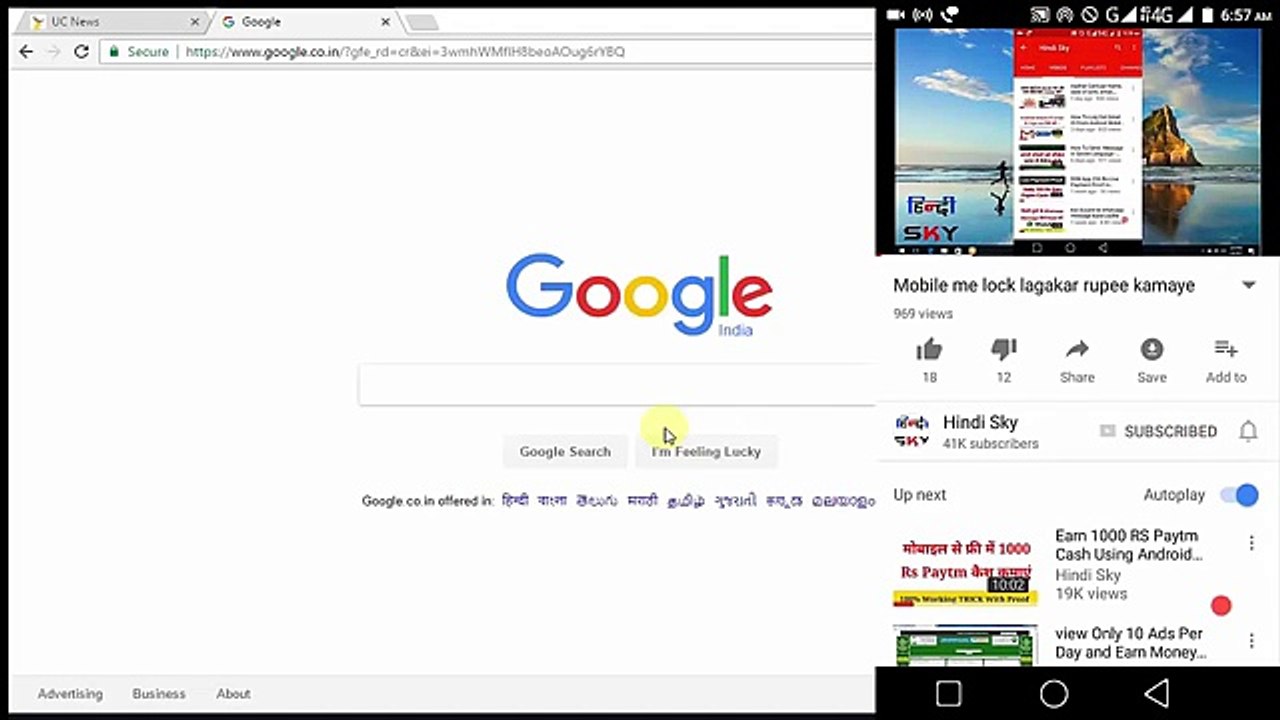Like the video with thumbs up
The height and width of the screenshot is (720, 1280).
(929, 350)
